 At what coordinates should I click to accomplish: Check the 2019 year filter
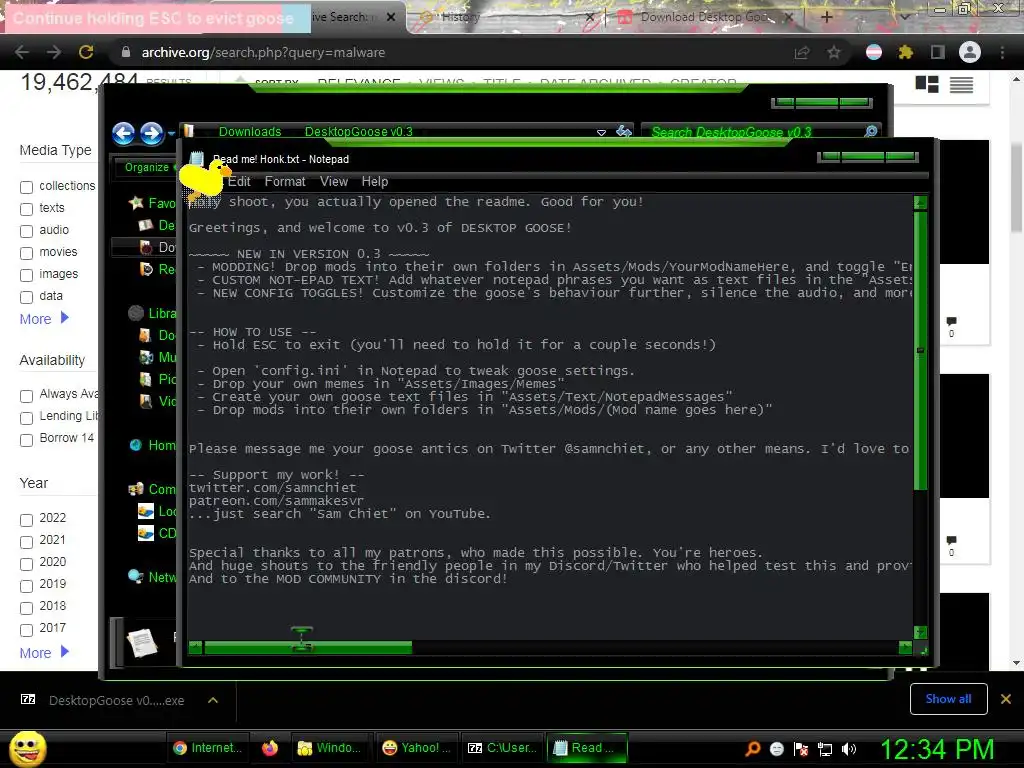point(26,586)
